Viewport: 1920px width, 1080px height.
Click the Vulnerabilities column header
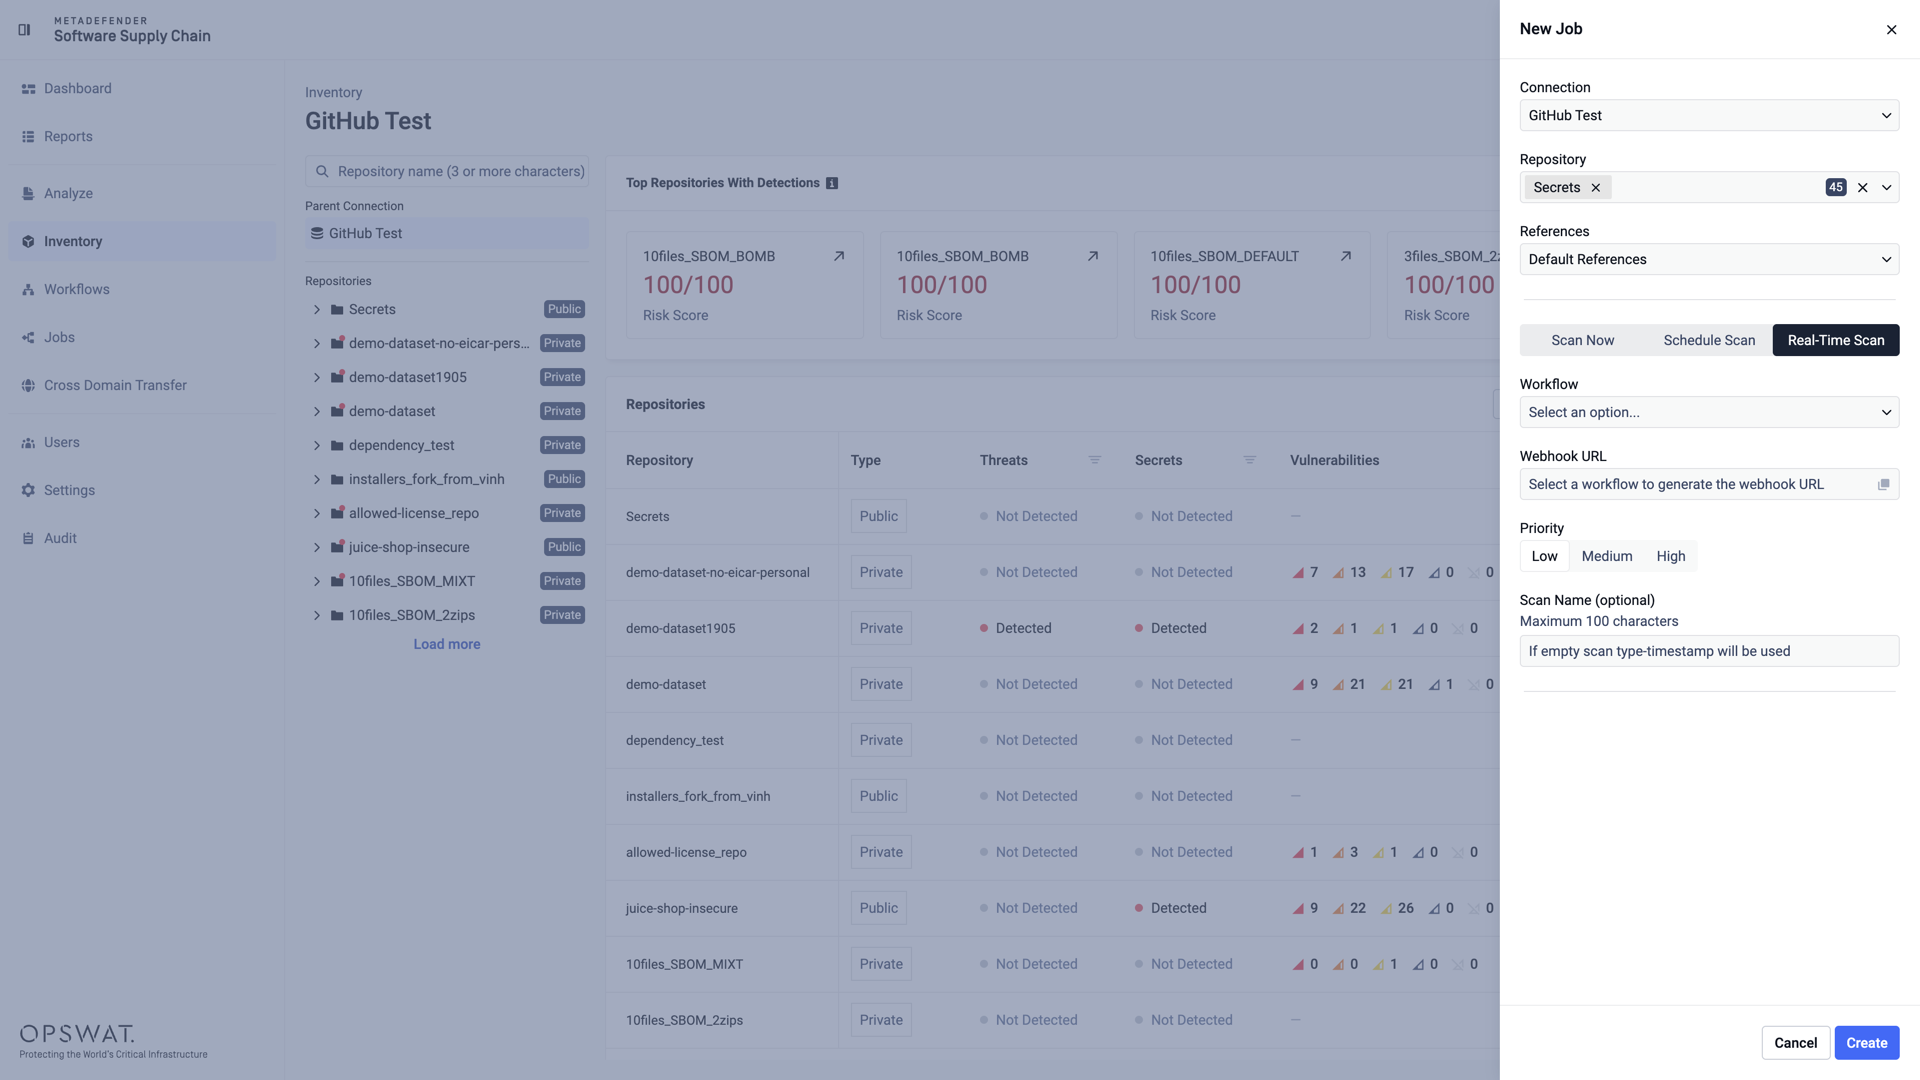[1335, 460]
